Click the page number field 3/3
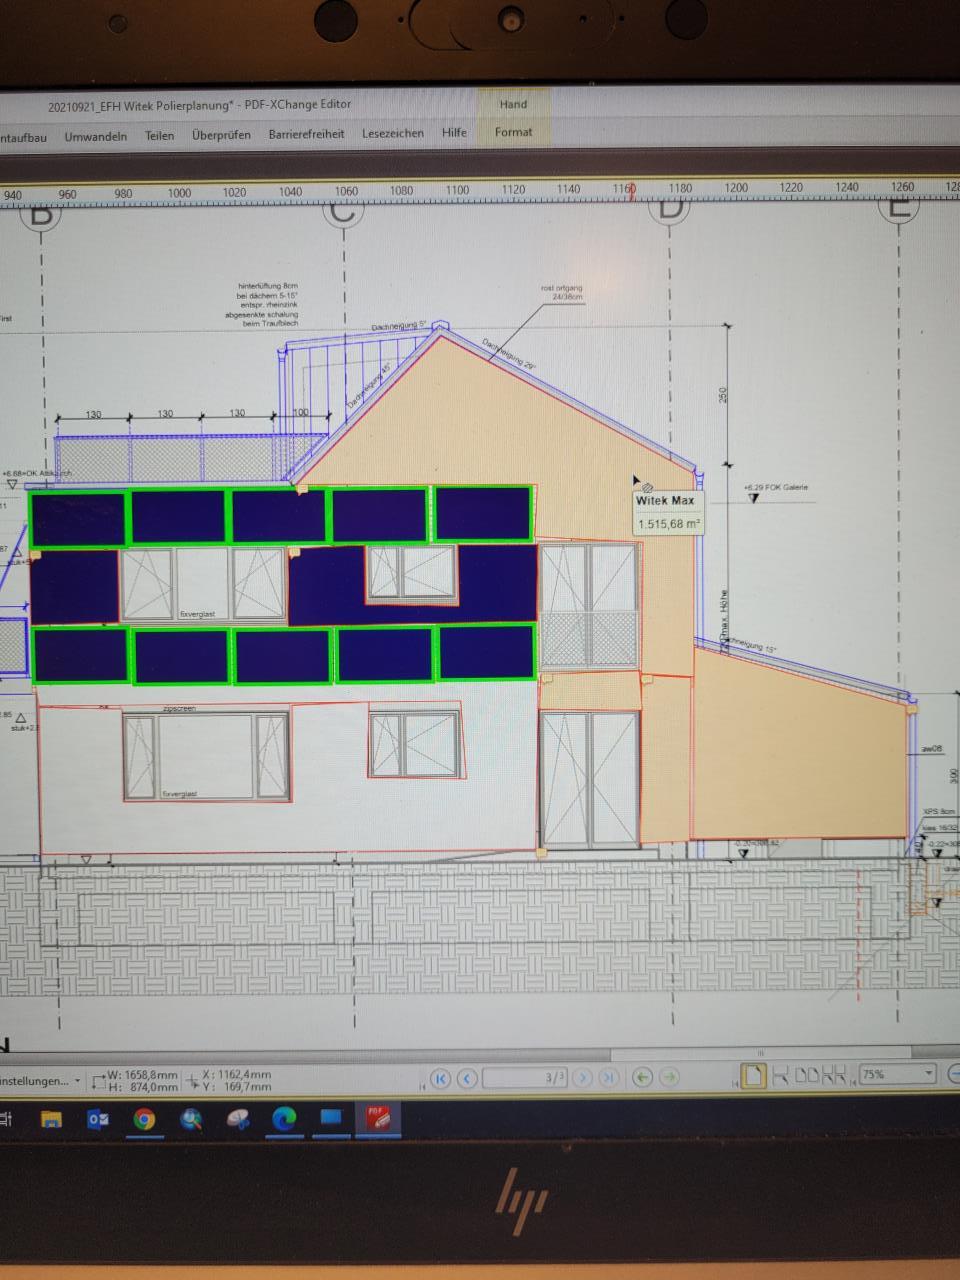The width and height of the screenshot is (960, 1280). point(523,1078)
